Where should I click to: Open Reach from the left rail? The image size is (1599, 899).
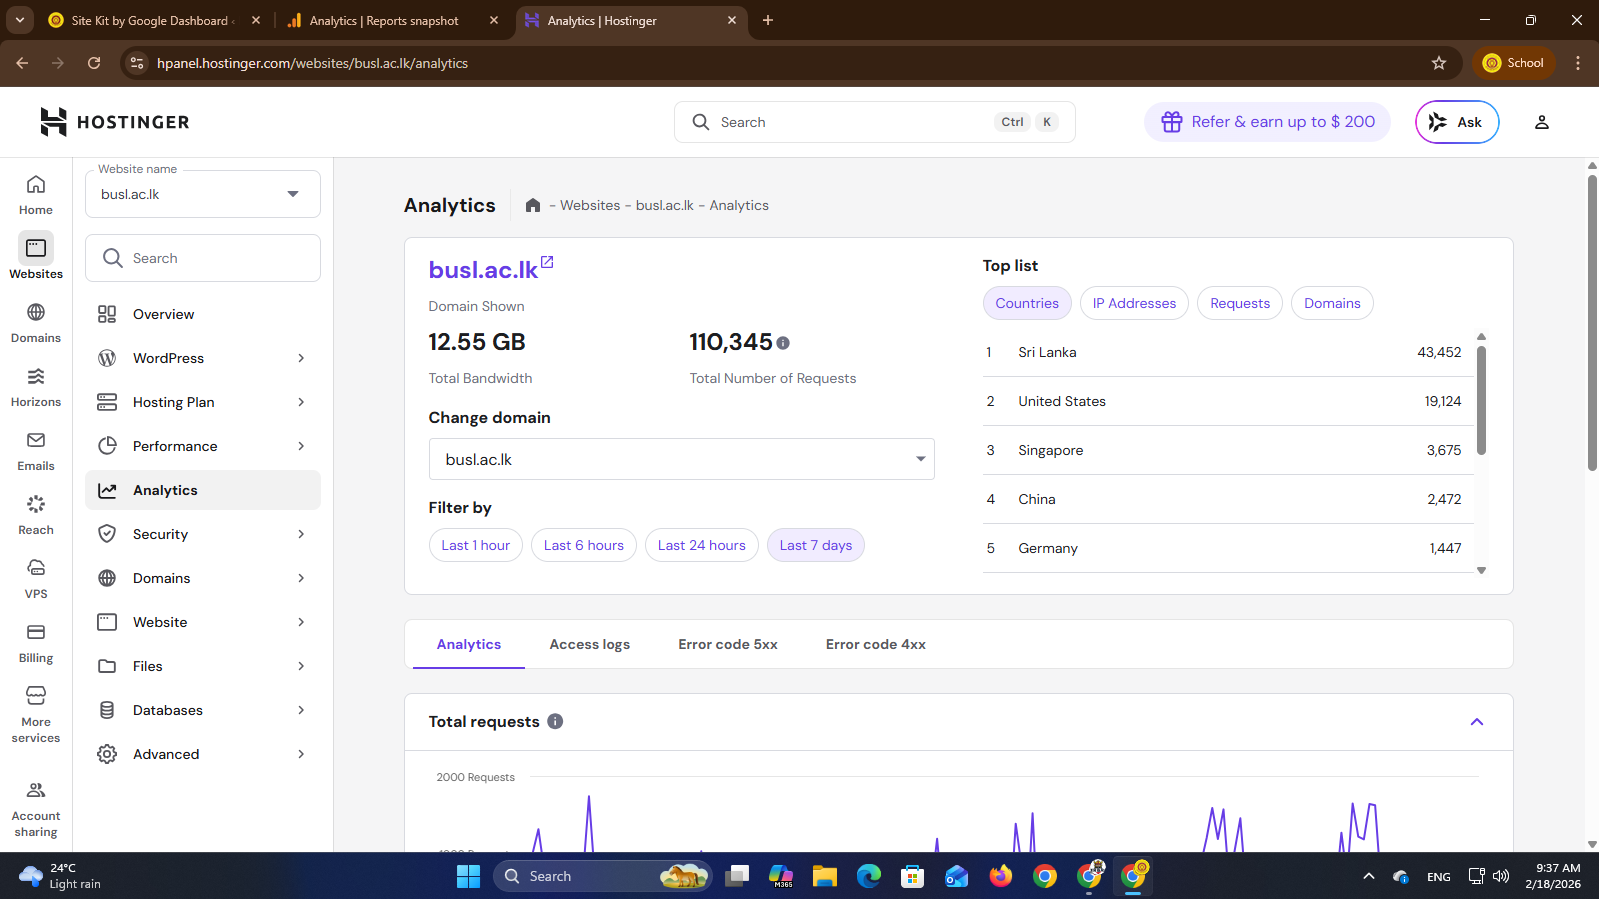[36, 514]
